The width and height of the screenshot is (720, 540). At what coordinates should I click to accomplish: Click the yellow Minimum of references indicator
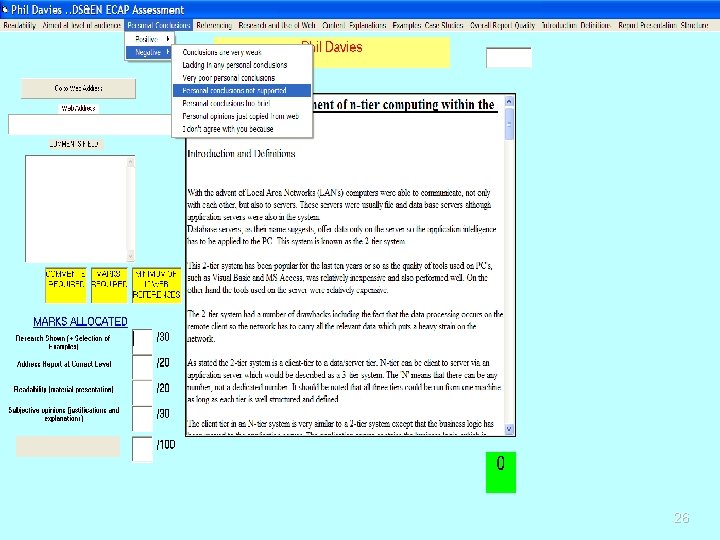[x=157, y=285]
